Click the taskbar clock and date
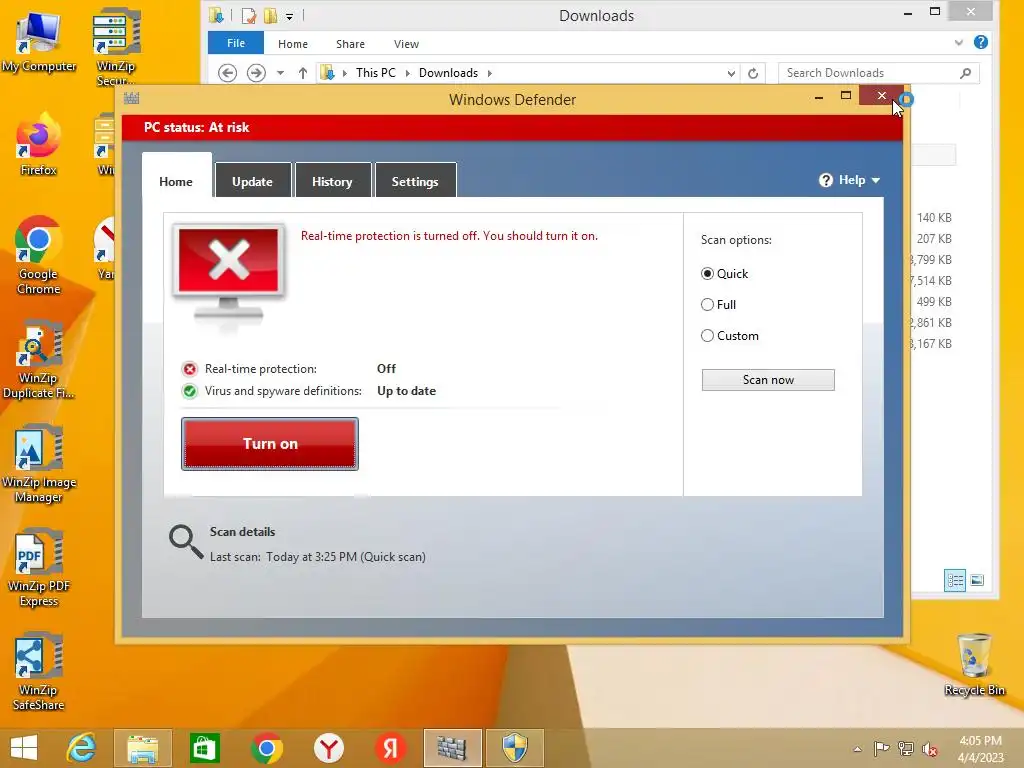Image resolution: width=1024 pixels, height=768 pixels. click(980, 749)
